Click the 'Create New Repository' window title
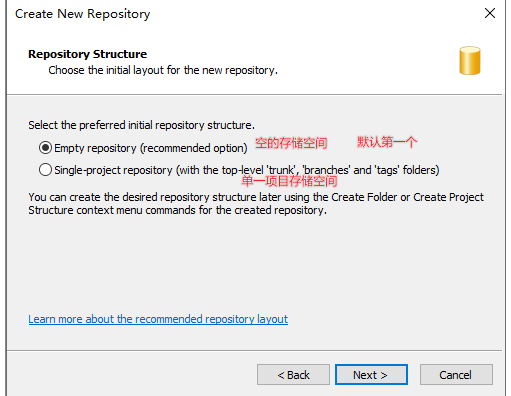The width and height of the screenshot is (511, 396). click(82, 14)
